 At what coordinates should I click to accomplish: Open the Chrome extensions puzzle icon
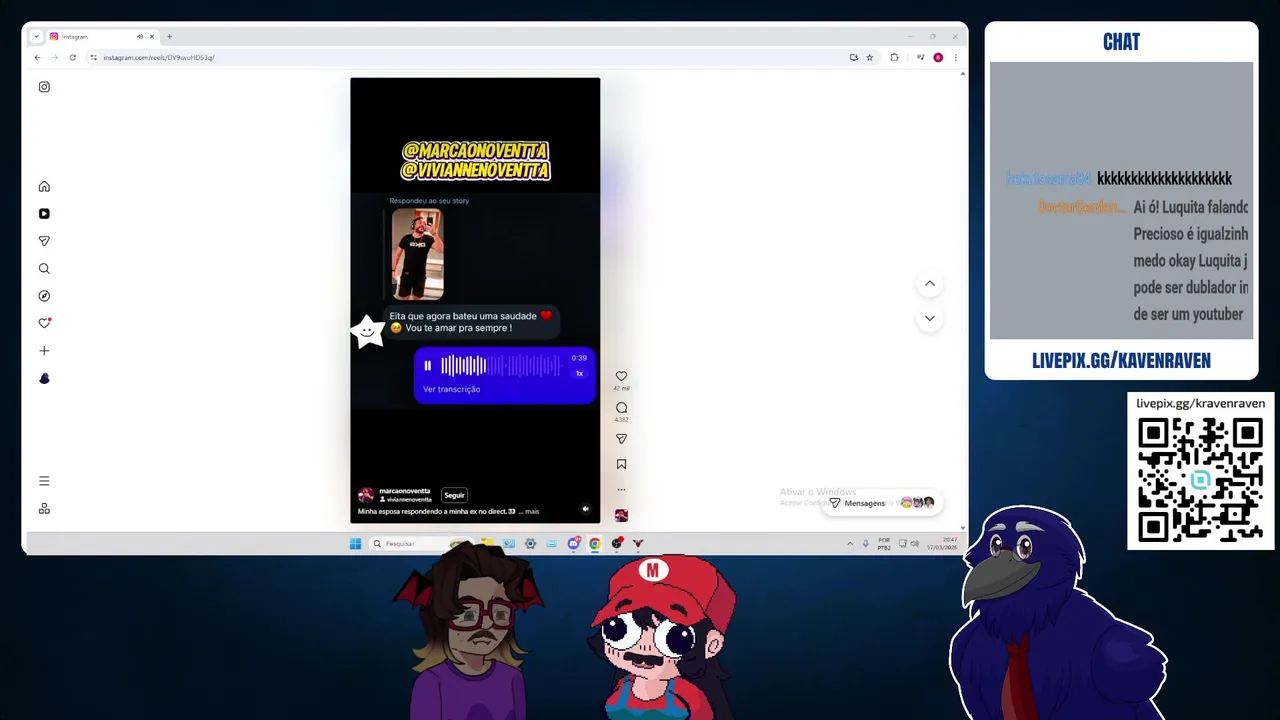pyautogui.click(x=894, y=58)
